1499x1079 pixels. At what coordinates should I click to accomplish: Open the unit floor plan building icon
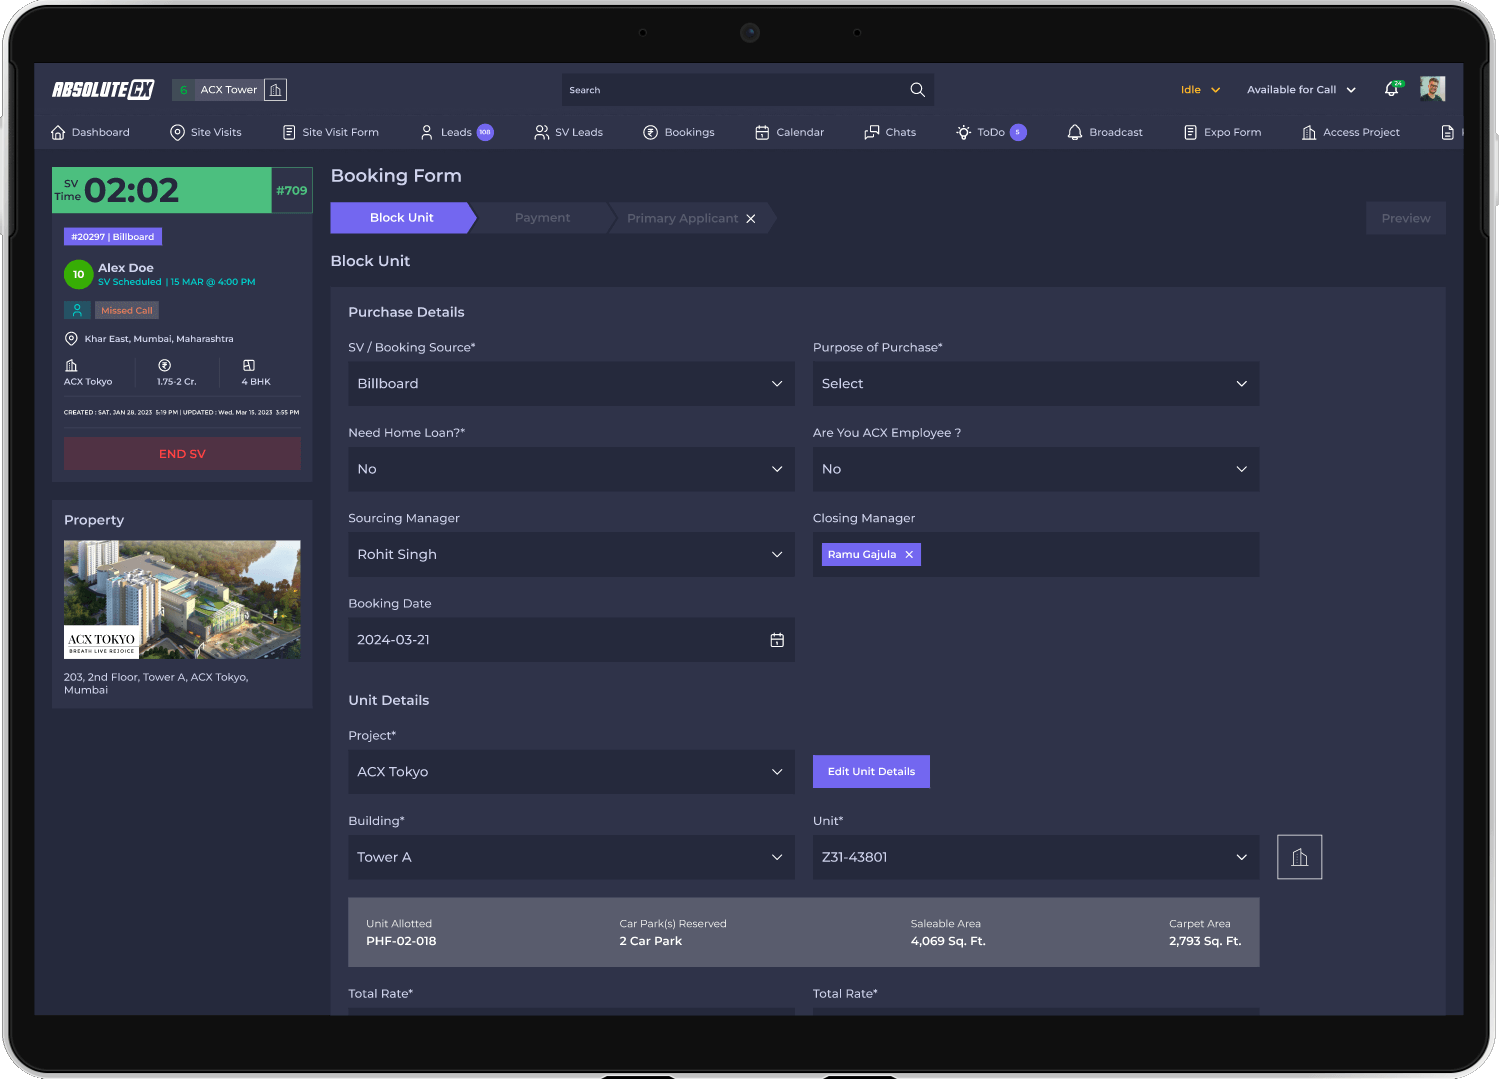tap(1299, 857)
